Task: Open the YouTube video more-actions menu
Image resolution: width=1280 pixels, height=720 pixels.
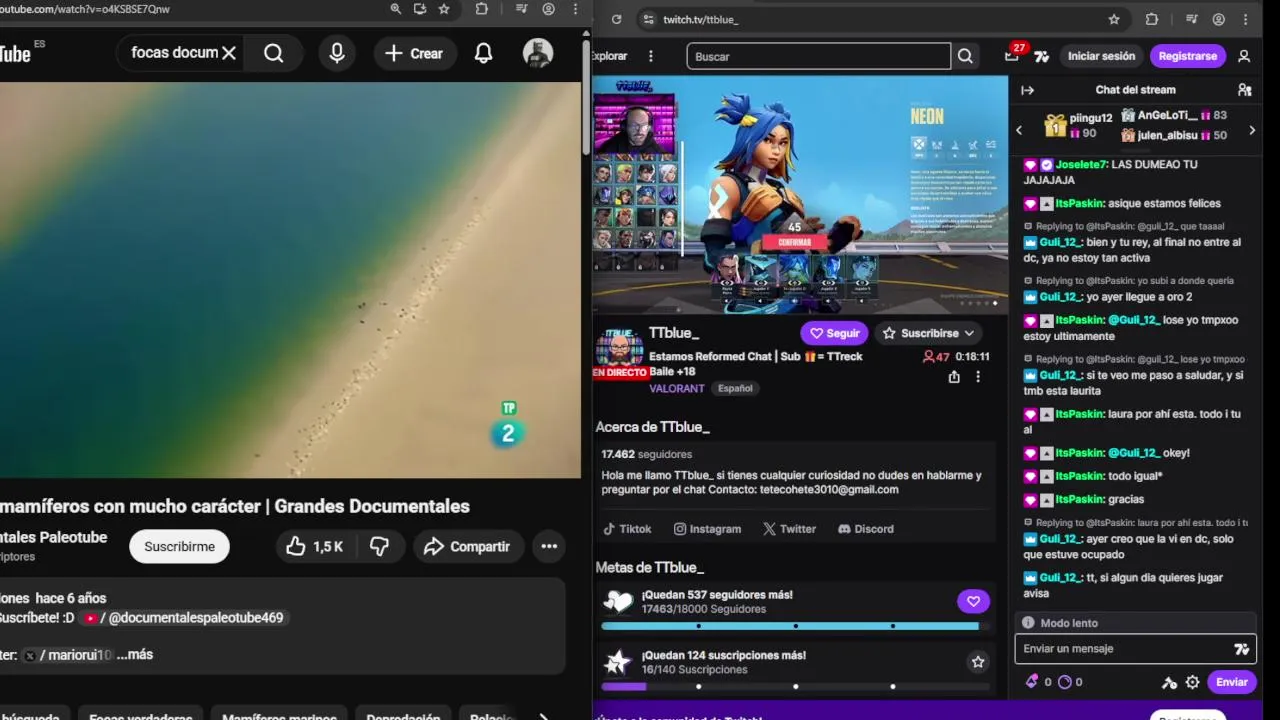Action: pos(549,546)
